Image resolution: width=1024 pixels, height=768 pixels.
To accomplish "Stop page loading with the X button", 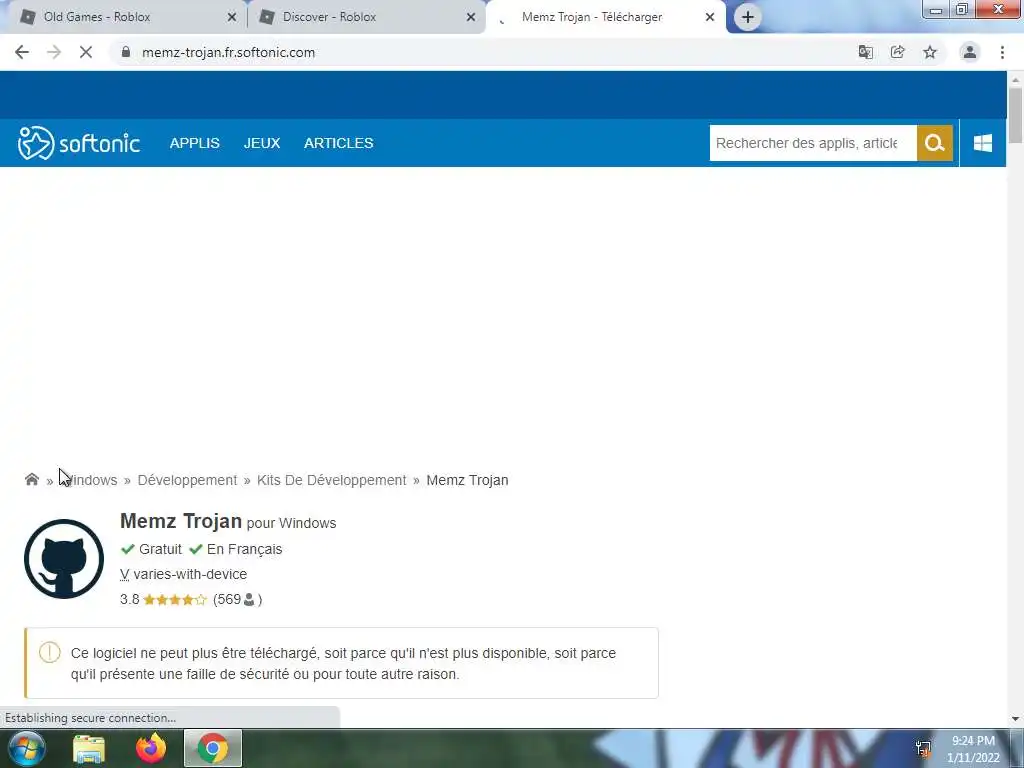I will tap(86, 52).
